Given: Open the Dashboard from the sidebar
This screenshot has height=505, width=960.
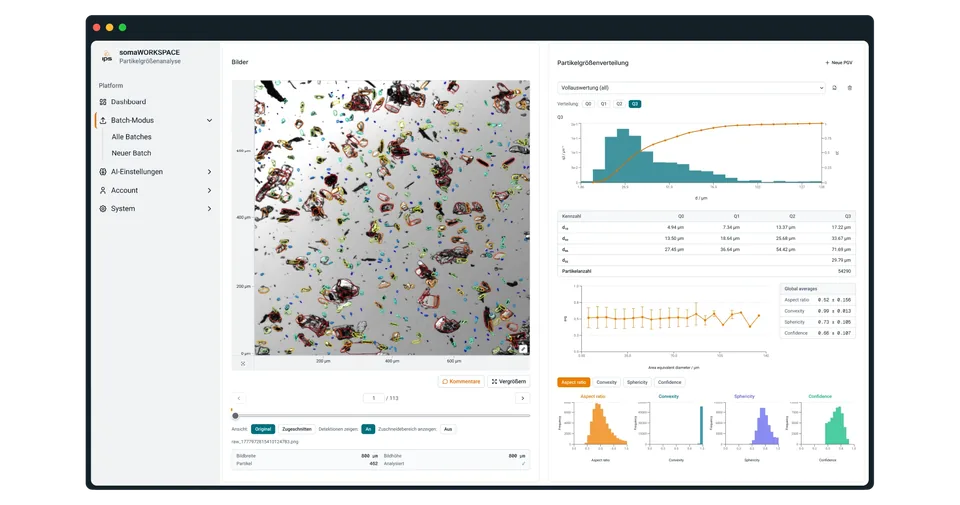Looking at the screenshot, I should tap(128, 102).
